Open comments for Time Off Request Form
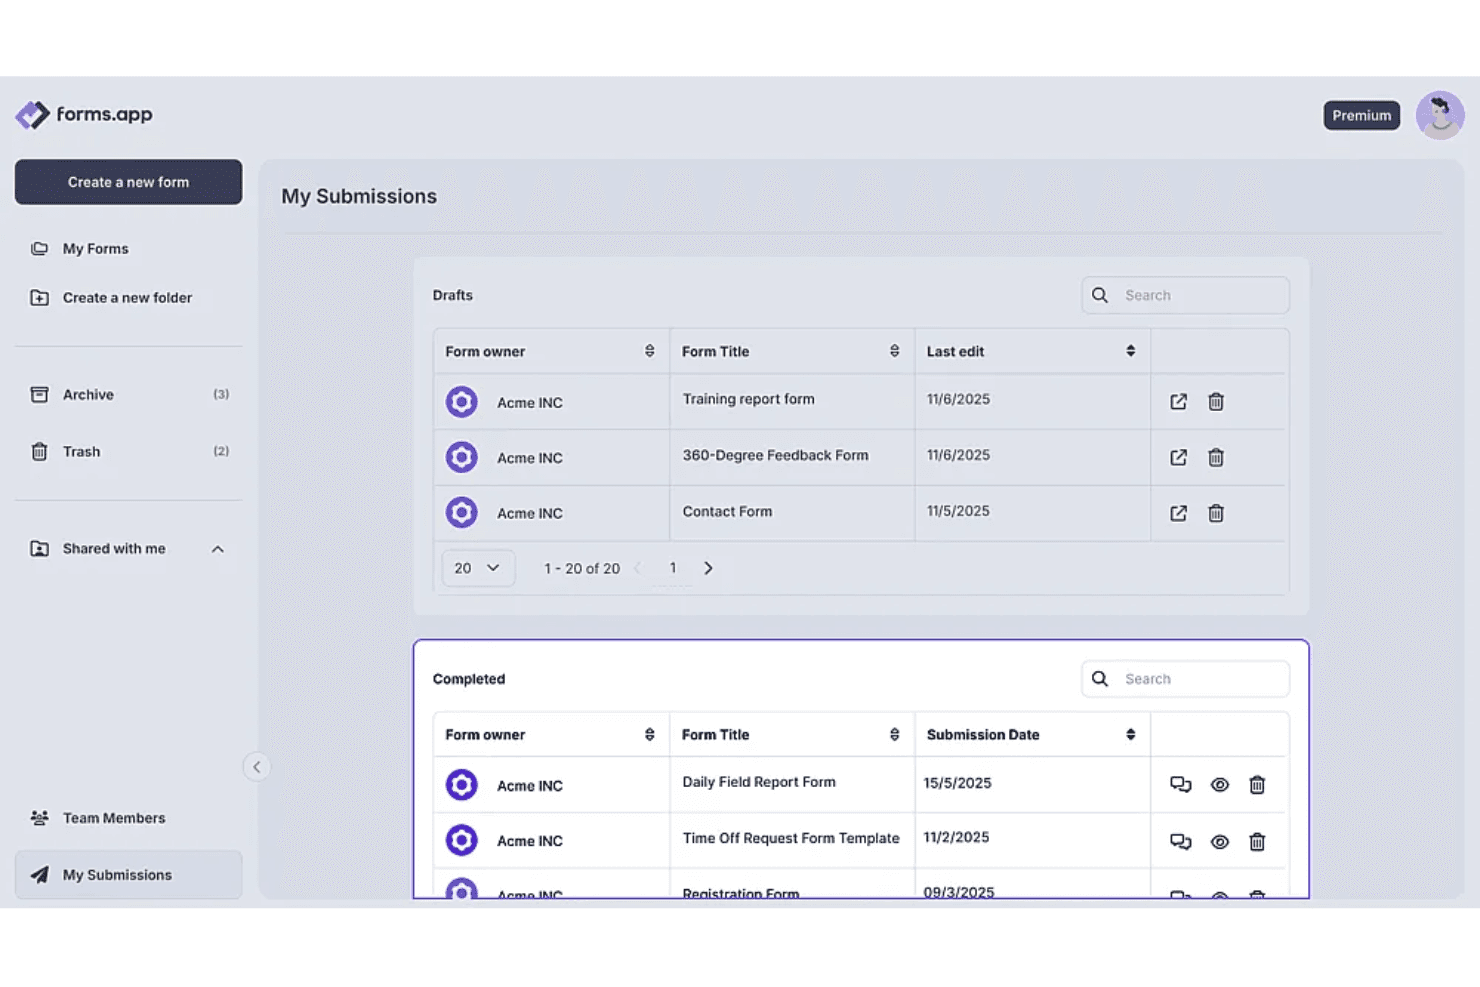 [x=1181, y=842]
